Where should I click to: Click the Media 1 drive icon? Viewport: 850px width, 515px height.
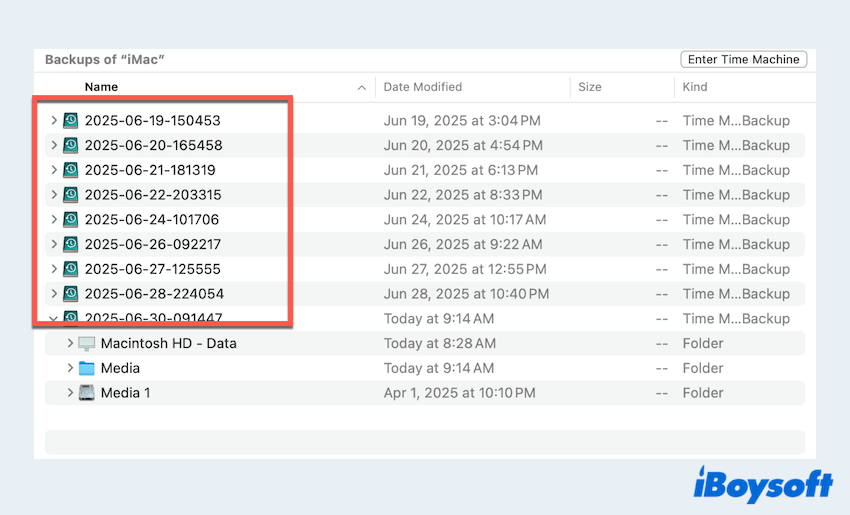(x=87, y=393)
